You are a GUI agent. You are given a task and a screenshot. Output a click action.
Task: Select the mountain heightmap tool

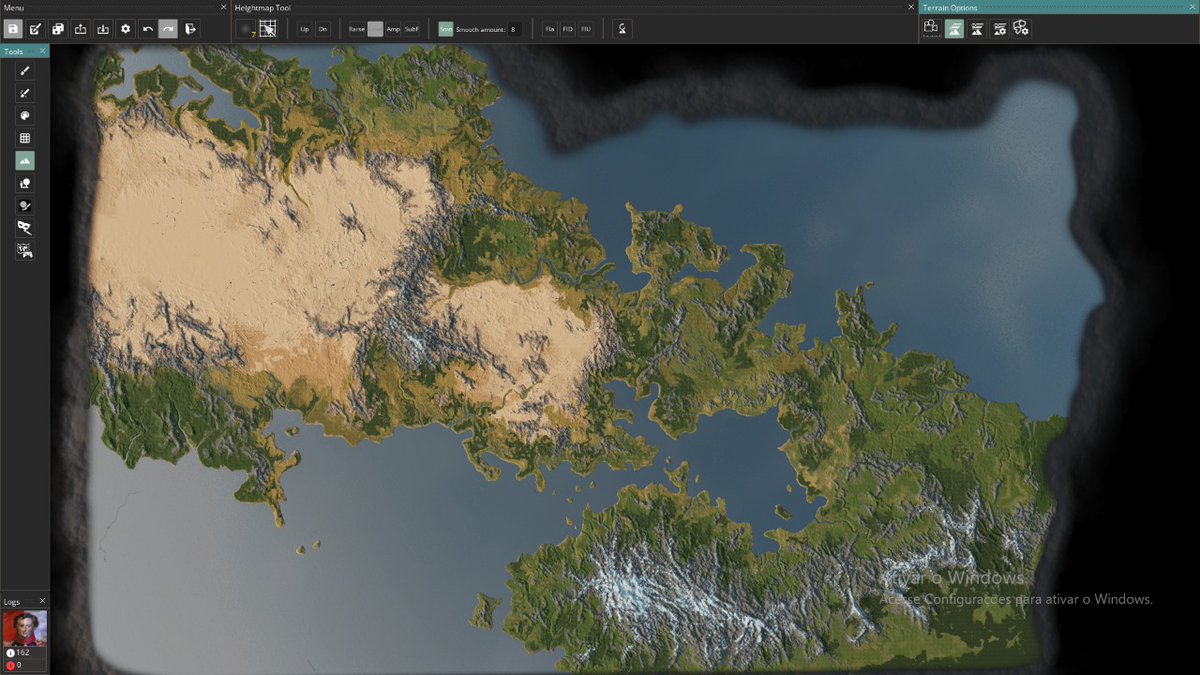point(25,160)
